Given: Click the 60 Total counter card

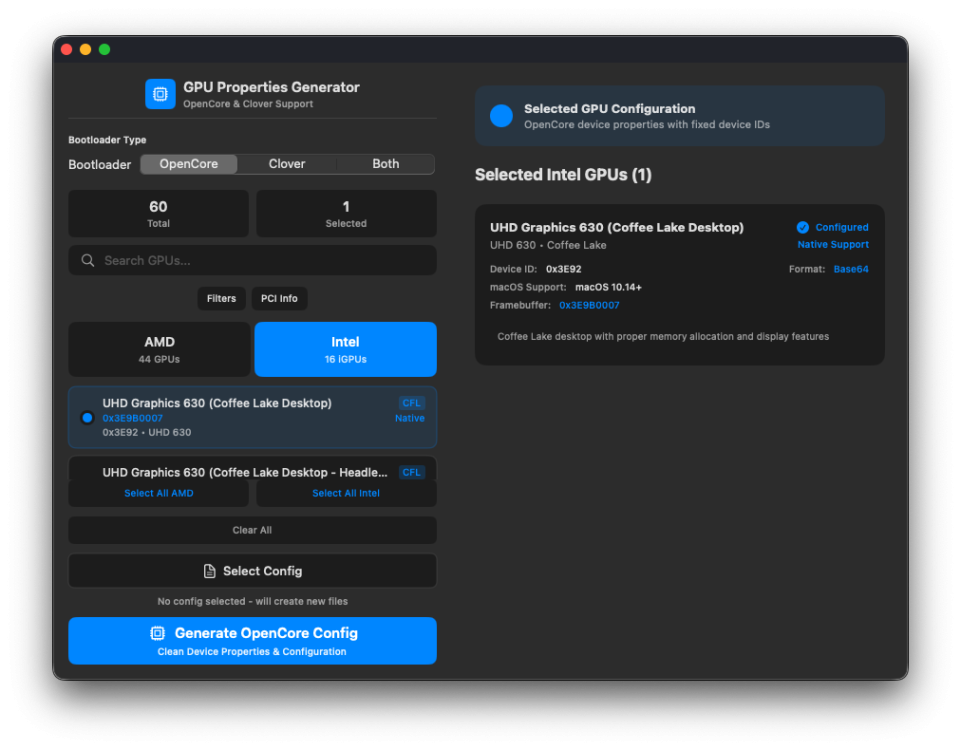Looking at the screenshot, I should (159, 213).
